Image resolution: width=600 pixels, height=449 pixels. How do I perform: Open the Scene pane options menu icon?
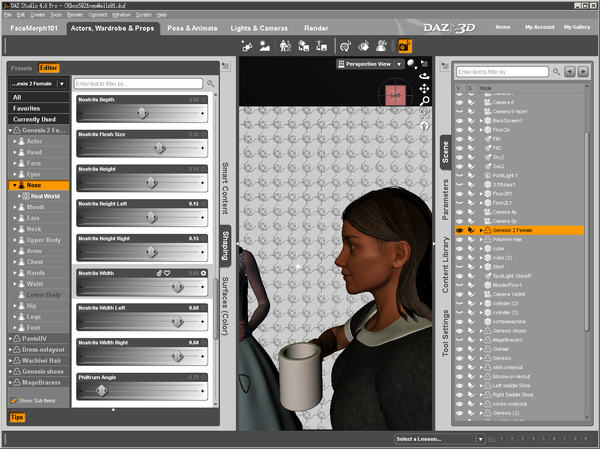point(445,66)
